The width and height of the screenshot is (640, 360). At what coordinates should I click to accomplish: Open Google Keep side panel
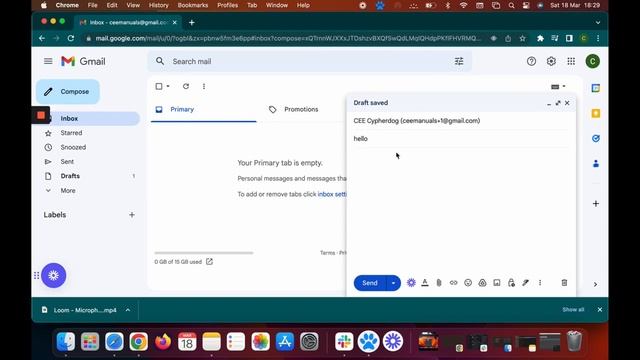click(x=596, y=113)
